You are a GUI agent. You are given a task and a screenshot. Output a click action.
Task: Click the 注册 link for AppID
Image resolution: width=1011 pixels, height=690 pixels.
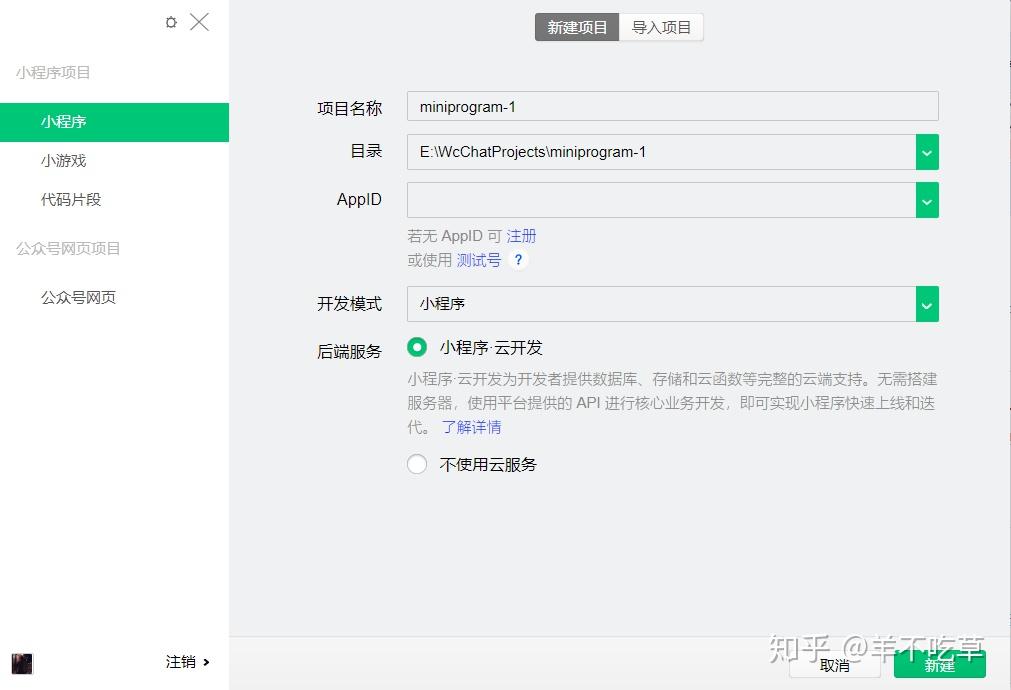(521, 236)
